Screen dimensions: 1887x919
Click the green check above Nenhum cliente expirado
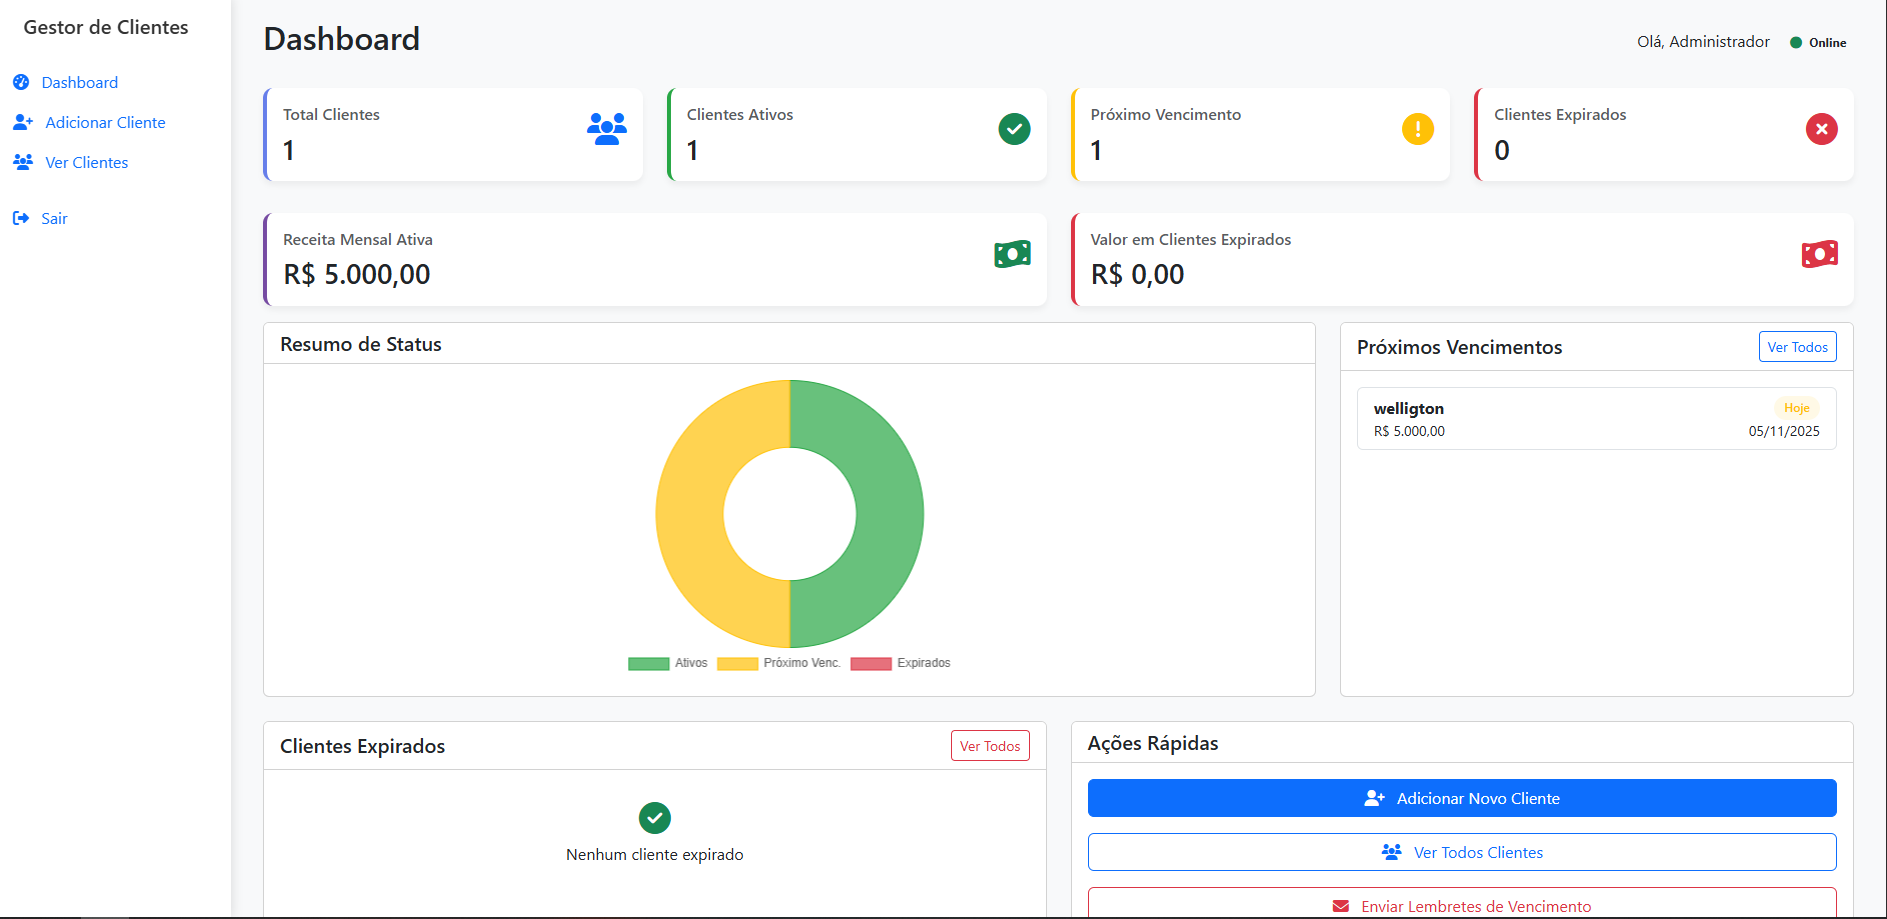654,818
